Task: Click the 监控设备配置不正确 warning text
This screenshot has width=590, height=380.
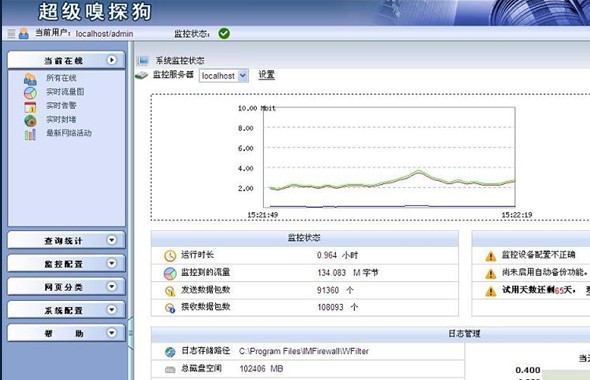Action: pyautogui.click(x=538, y=255)
